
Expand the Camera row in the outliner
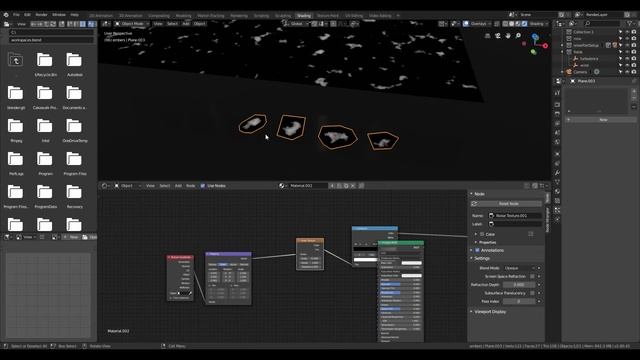click(x=562, y=72)
